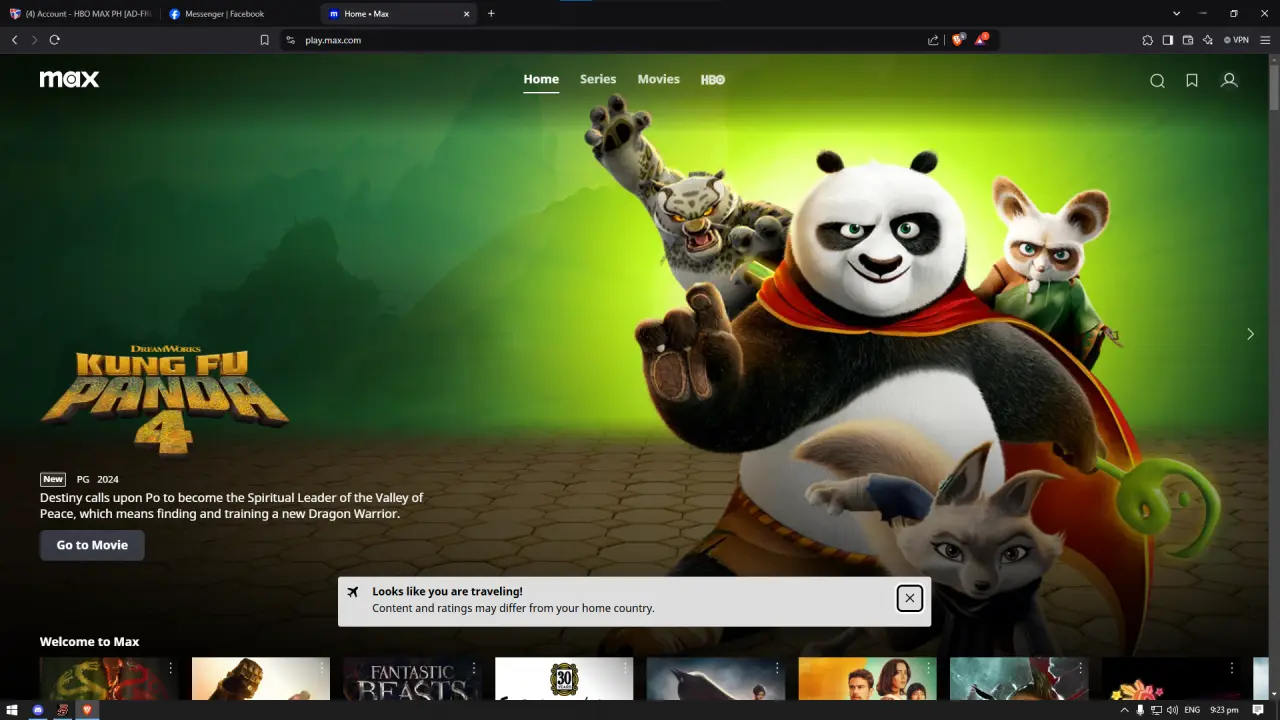Dismiss the traveling notification banner

pos(909,598)
